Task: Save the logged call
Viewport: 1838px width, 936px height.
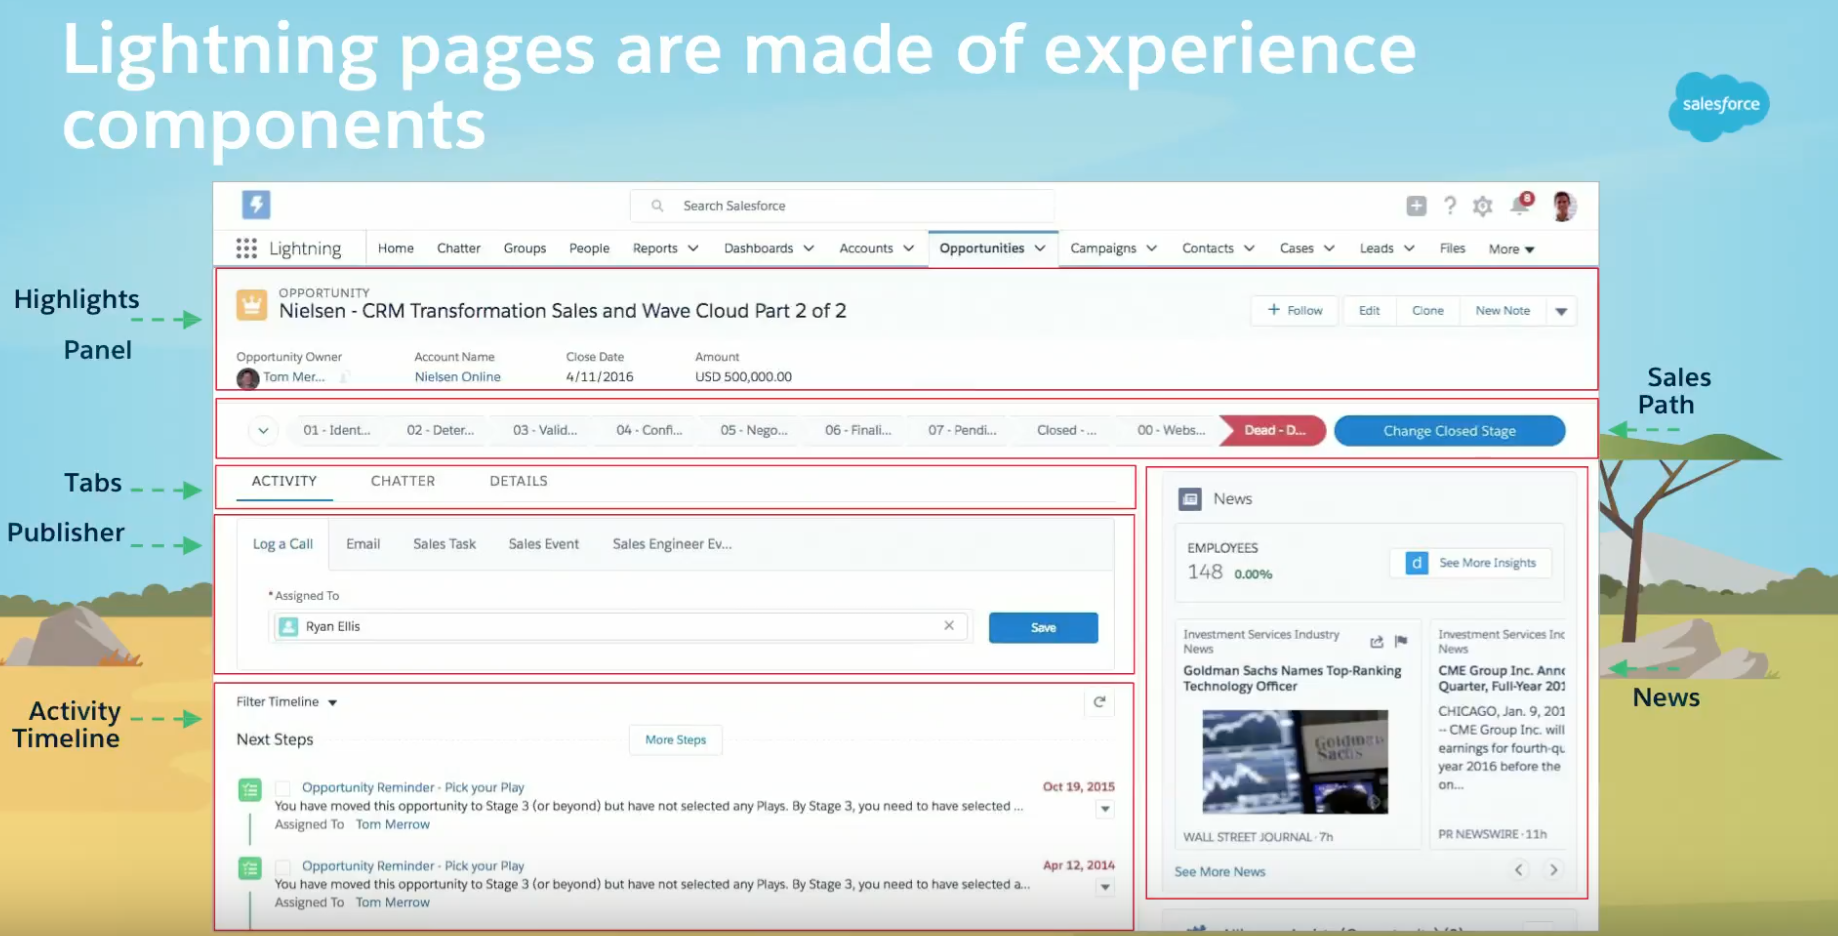Action: coord(1043,628)
